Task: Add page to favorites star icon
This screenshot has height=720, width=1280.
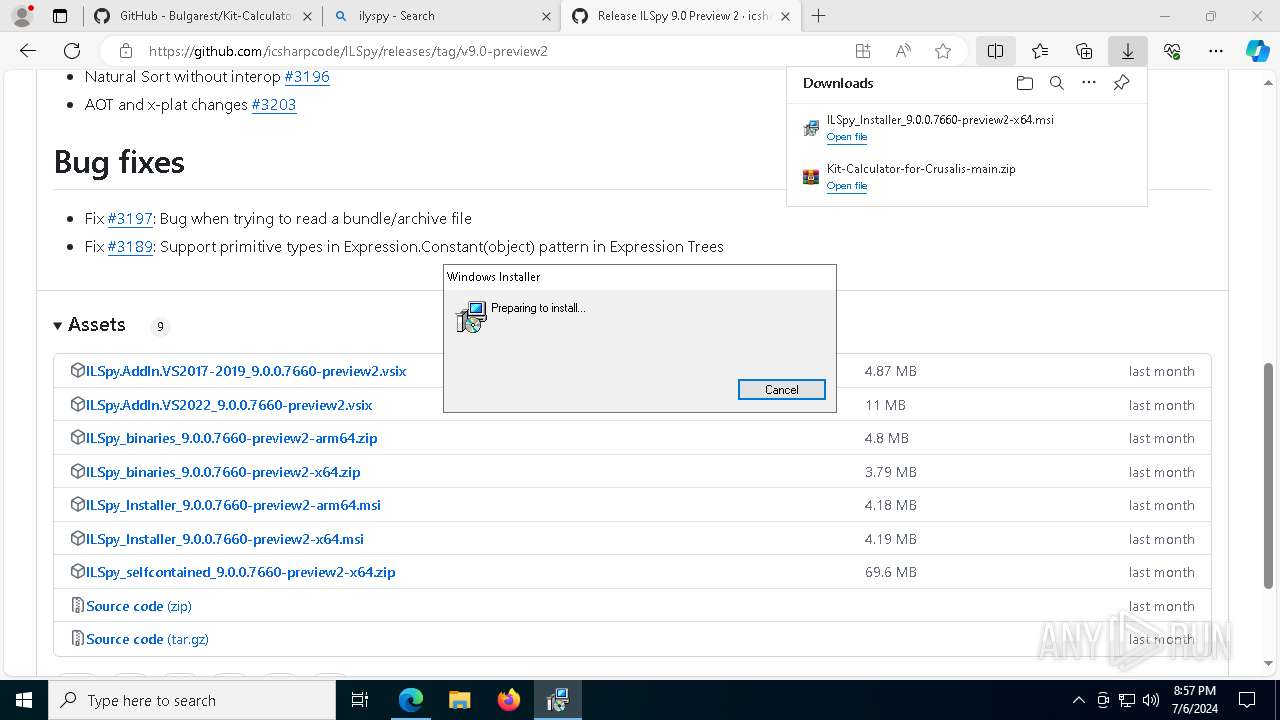Action: coord(943,51)
